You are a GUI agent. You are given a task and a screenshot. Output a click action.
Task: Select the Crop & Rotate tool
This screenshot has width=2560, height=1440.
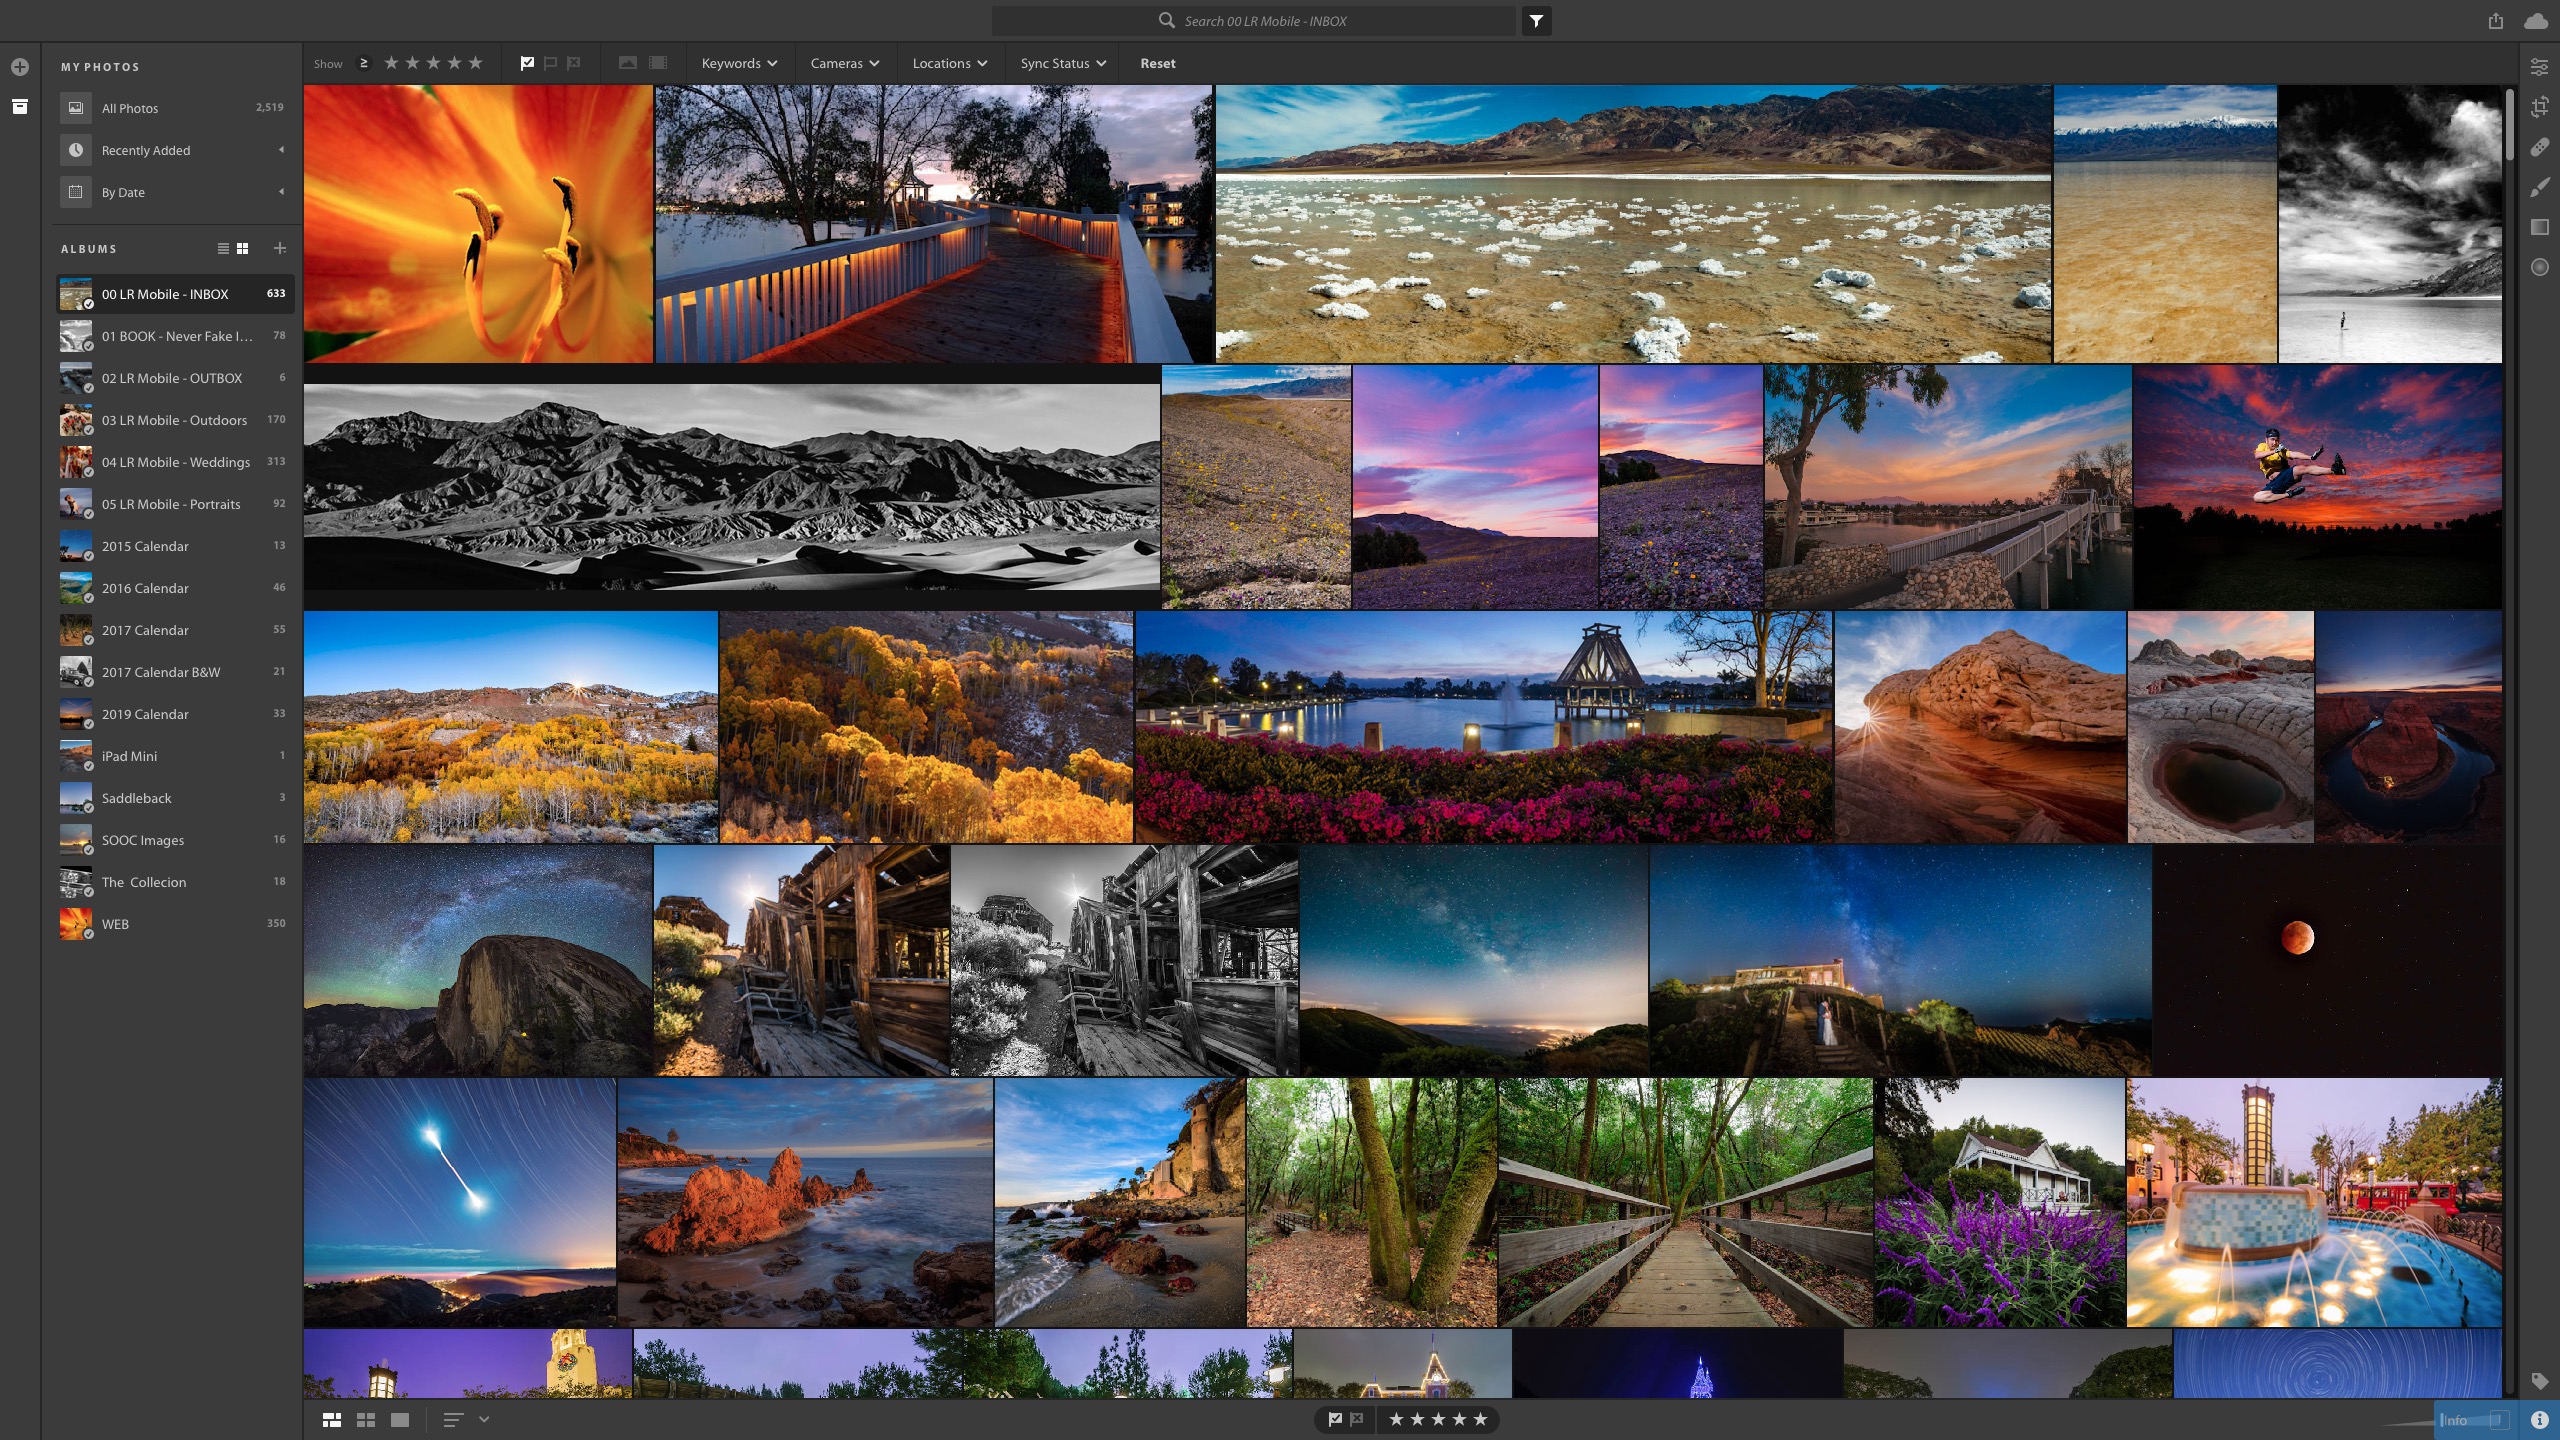click(2540, 107)
